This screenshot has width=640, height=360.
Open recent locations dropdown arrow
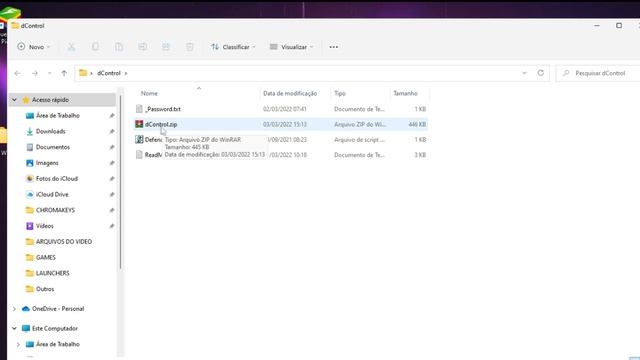49,73
